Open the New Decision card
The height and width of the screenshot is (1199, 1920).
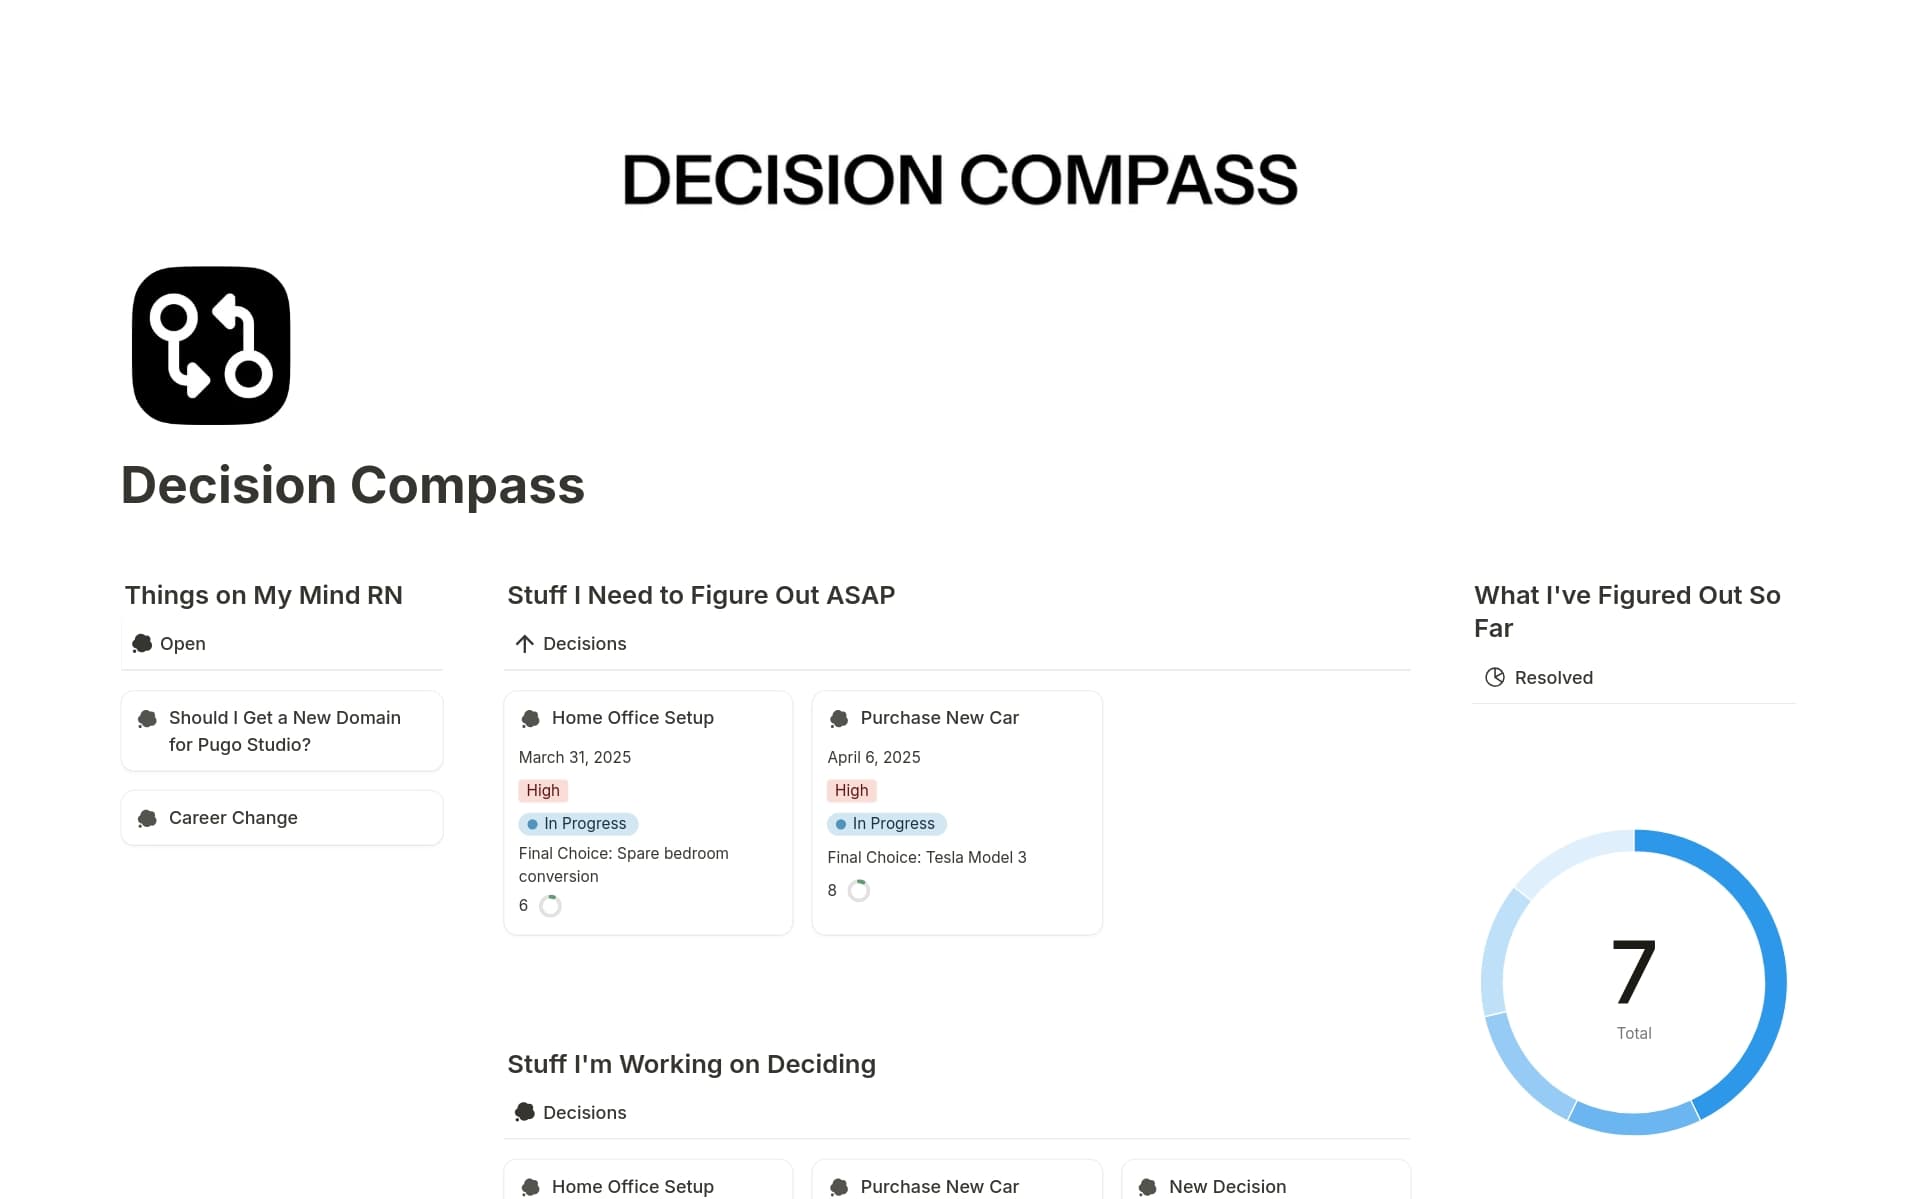[x=1227, y=1186]
